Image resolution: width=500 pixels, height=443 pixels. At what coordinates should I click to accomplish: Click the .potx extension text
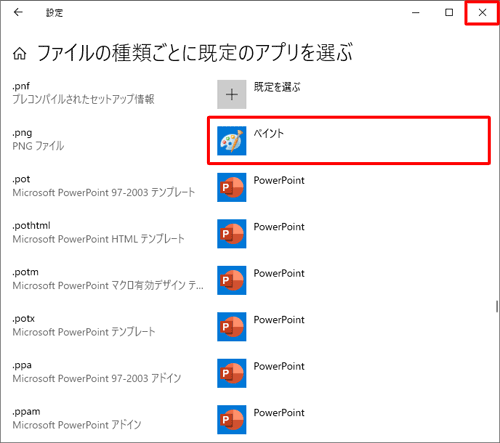pos(23,319)
